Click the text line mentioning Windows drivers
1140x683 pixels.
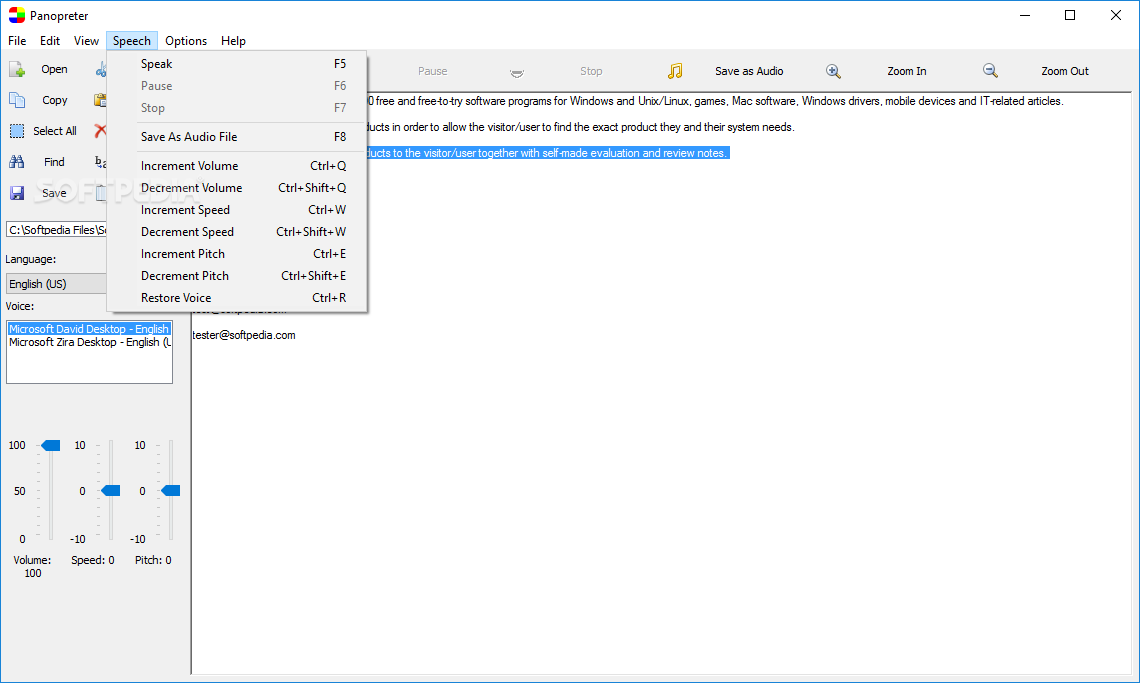coord(715,101)
